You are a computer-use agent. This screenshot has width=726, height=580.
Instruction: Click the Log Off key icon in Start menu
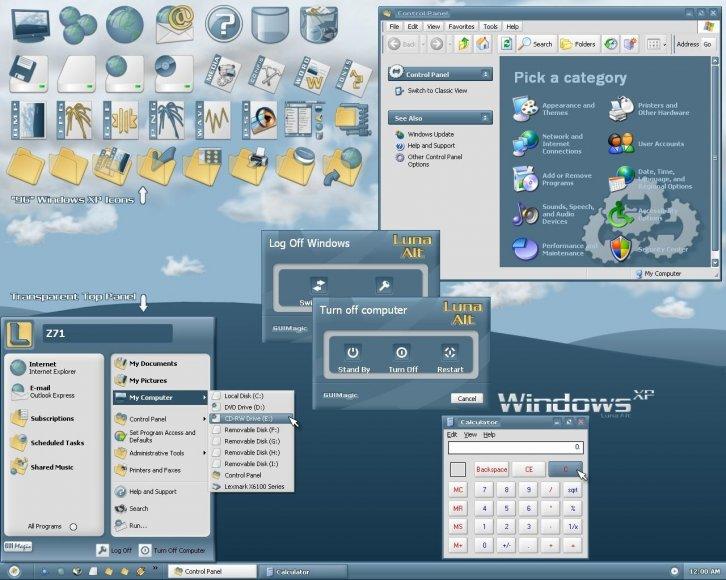tap(102, 550)
